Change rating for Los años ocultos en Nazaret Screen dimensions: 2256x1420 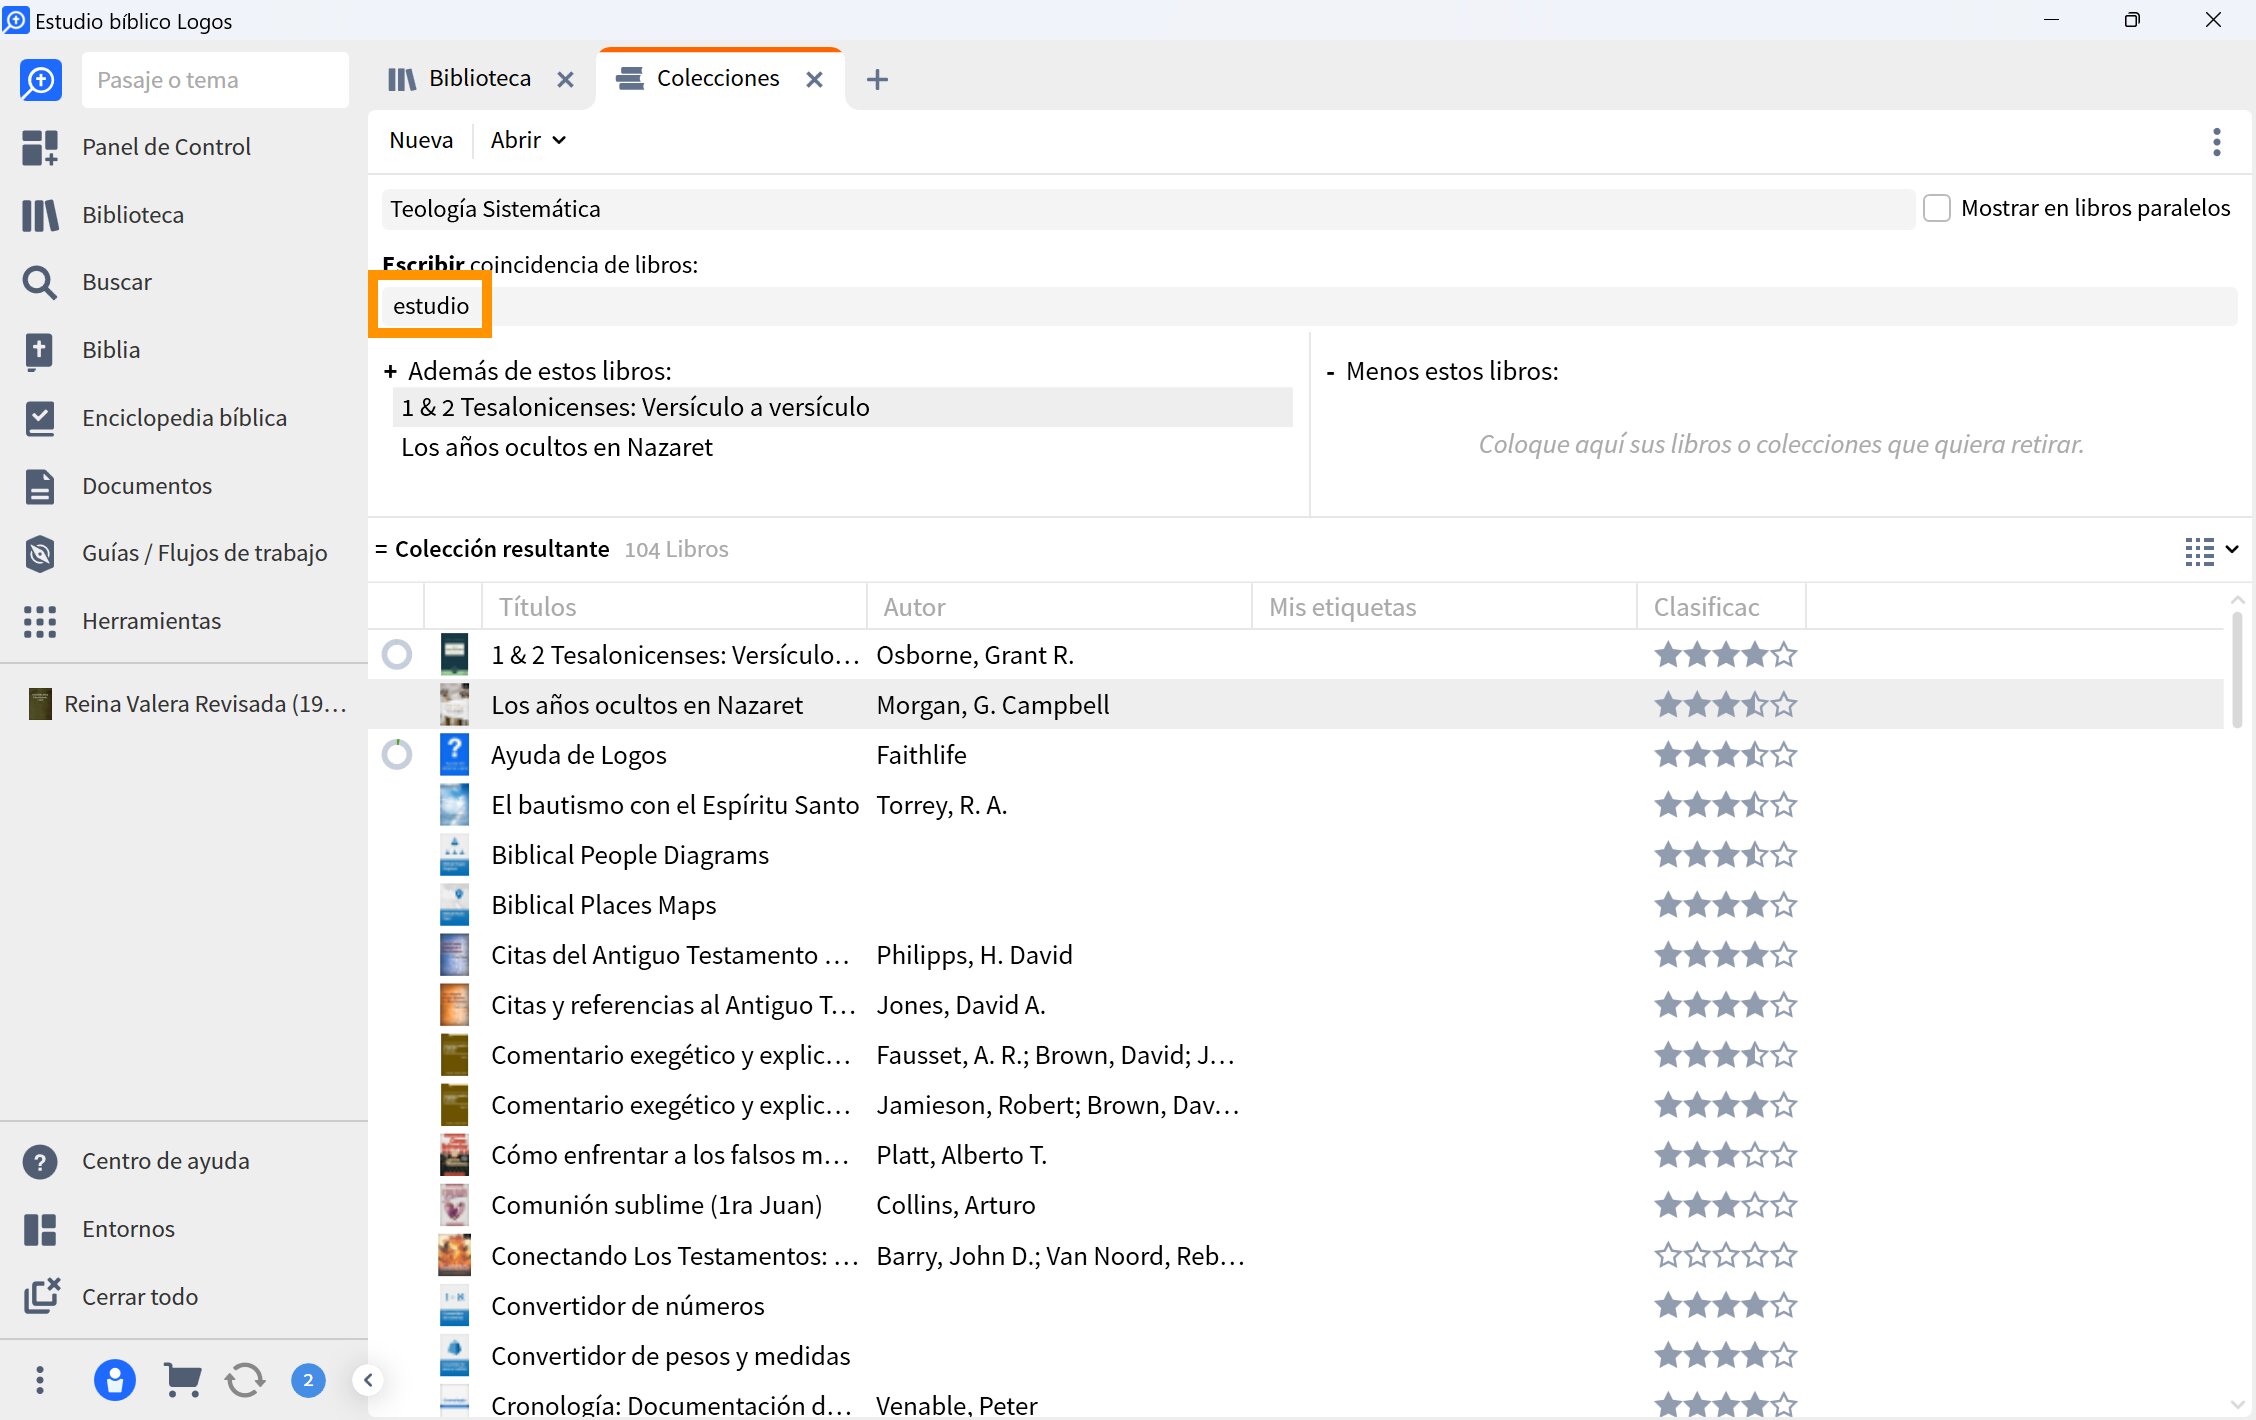(1726, 705)
